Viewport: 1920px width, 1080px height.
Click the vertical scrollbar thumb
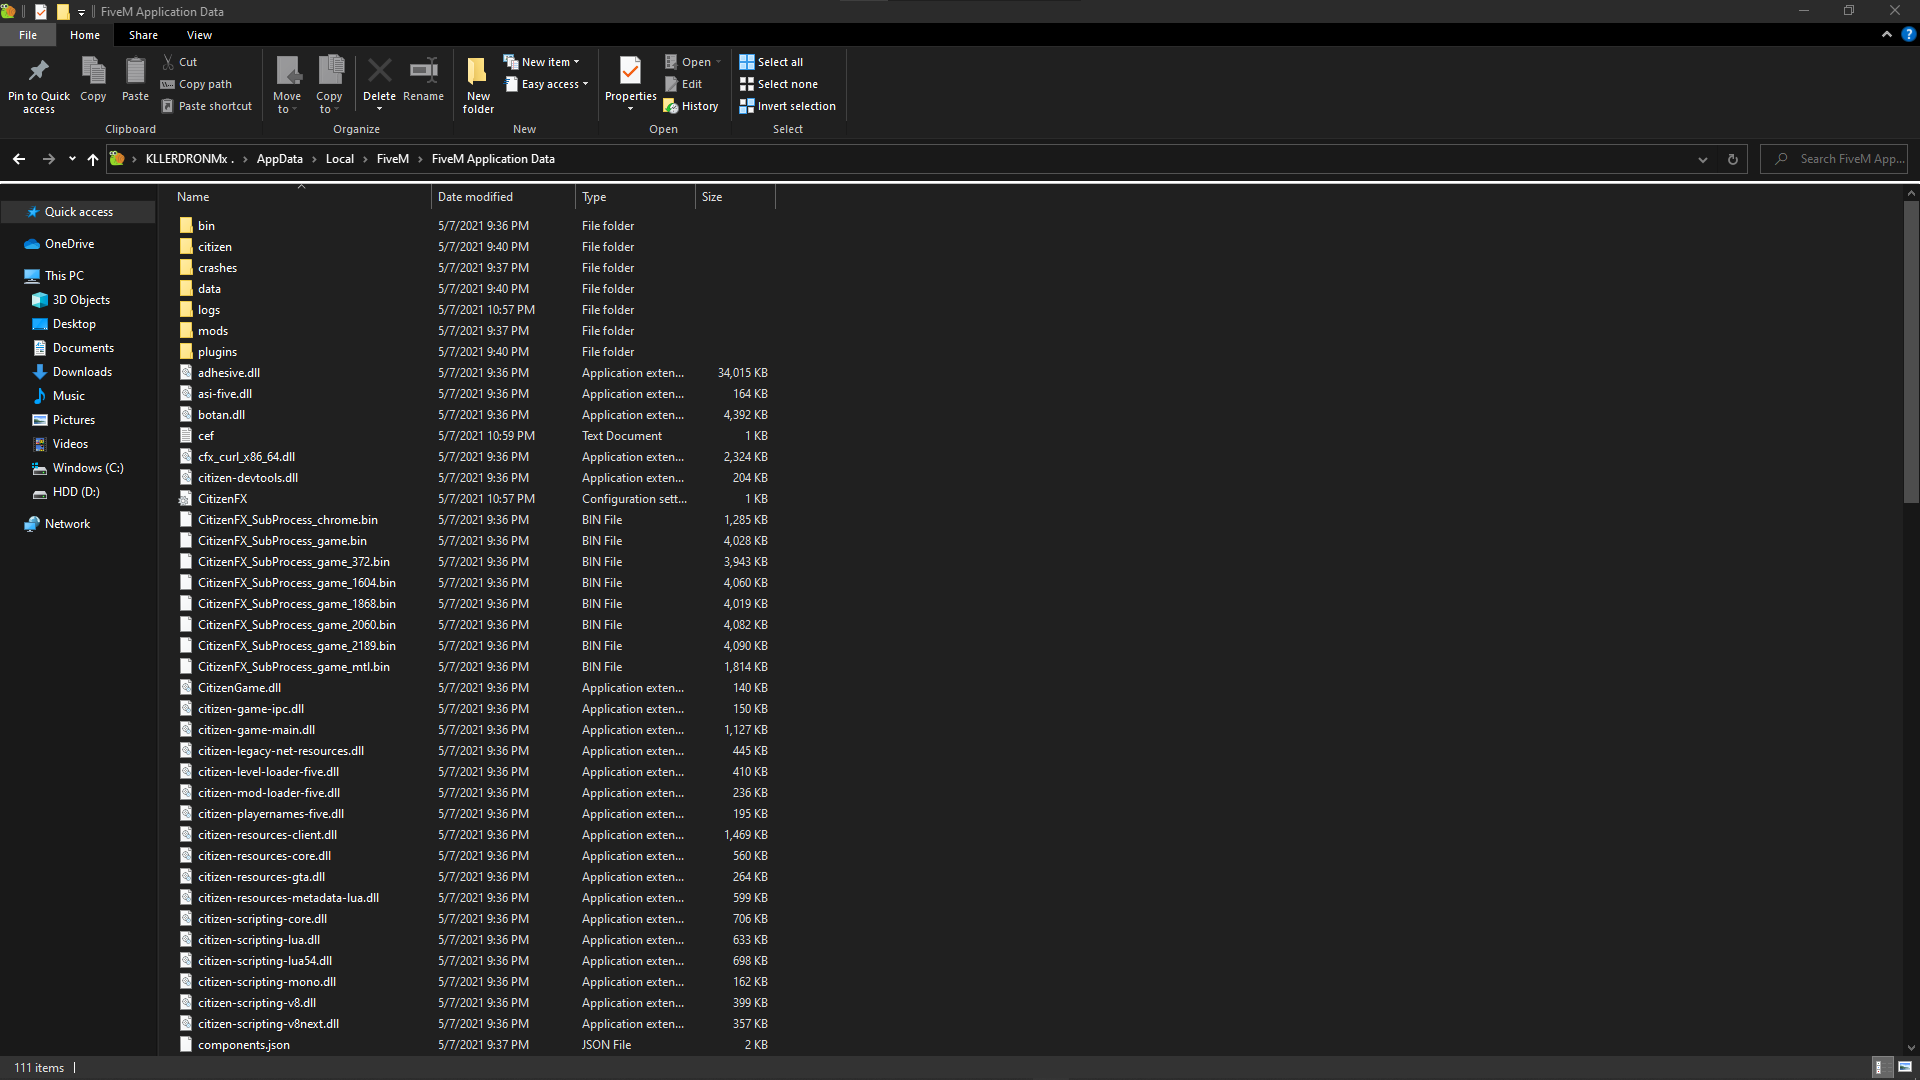tap(1911, 350)
